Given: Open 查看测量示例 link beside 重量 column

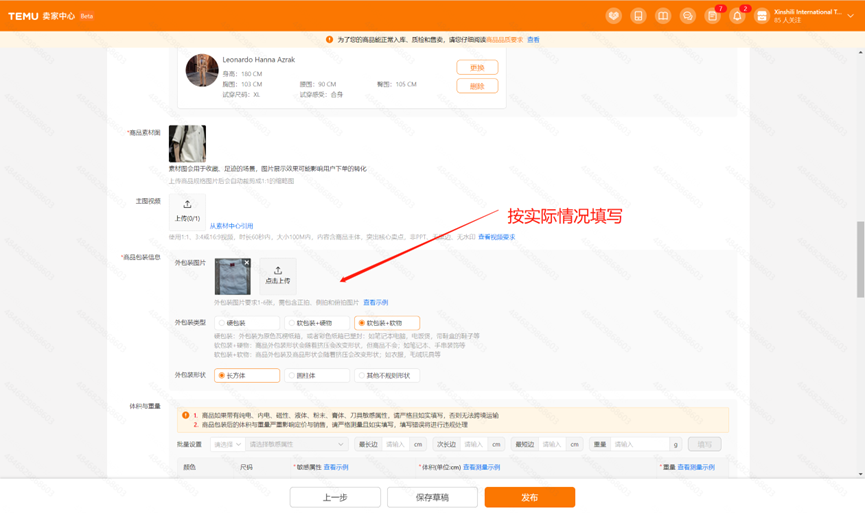Looking at the screenshot, I should pos(696,467).
